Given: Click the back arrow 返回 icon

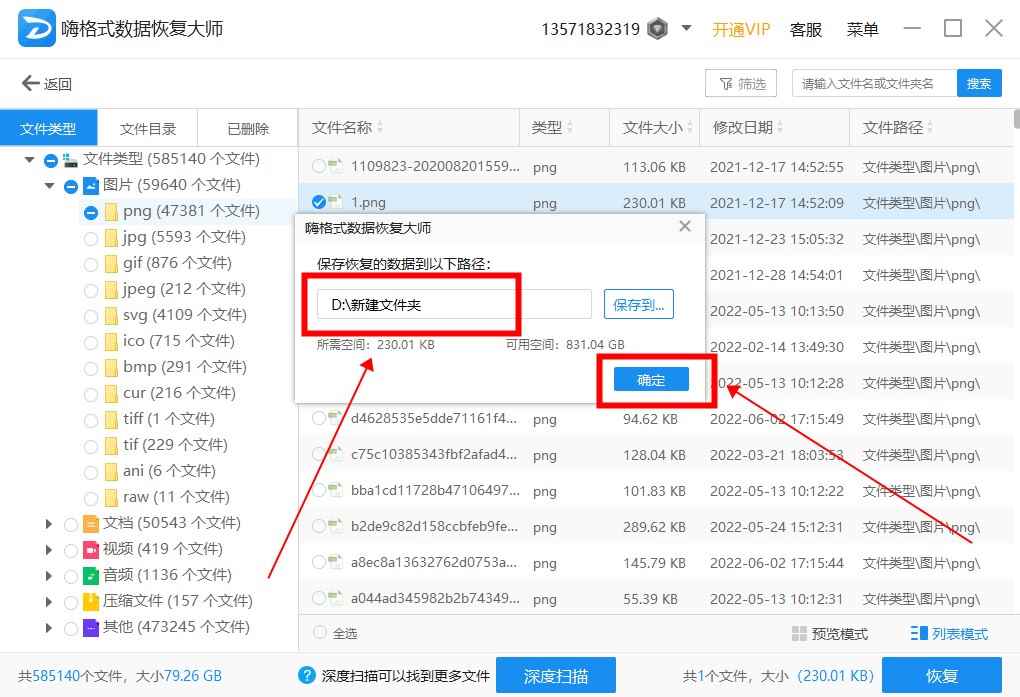Looking at the screenshot, I should click(30, 84).
